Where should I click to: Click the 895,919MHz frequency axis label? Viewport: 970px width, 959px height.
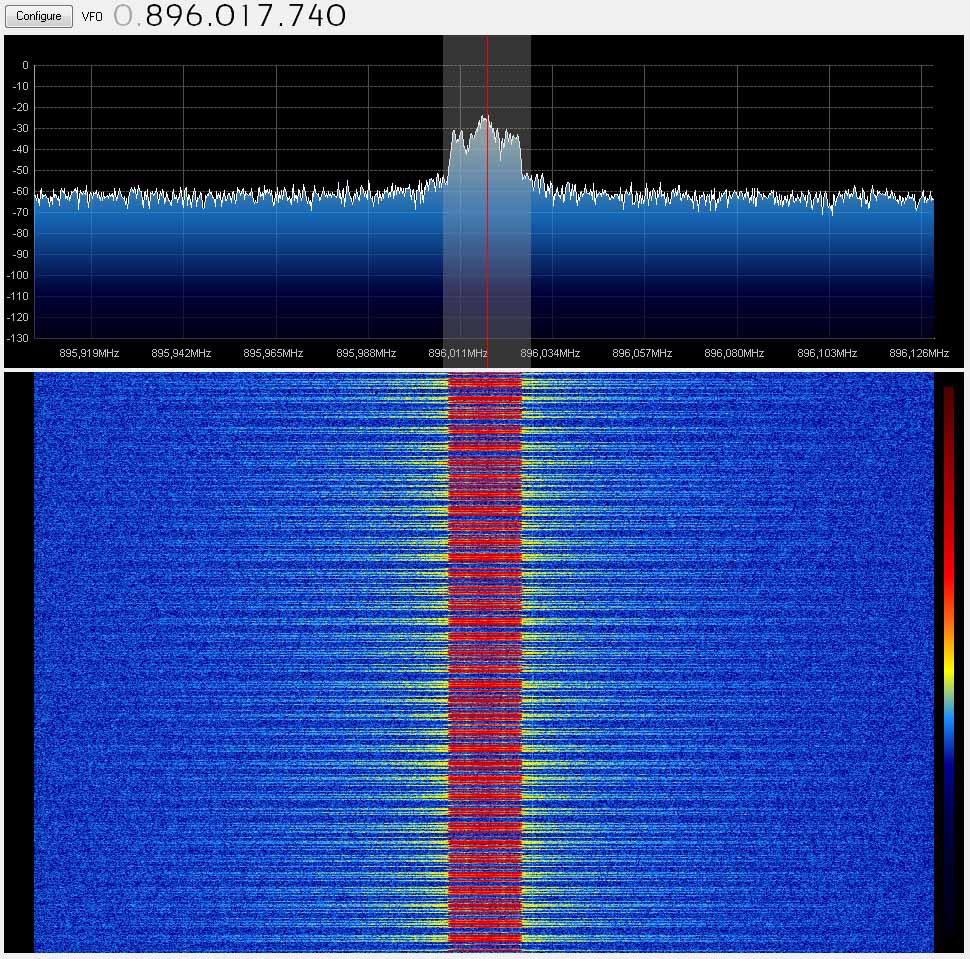pyautogui.click(x=89, y=353)
